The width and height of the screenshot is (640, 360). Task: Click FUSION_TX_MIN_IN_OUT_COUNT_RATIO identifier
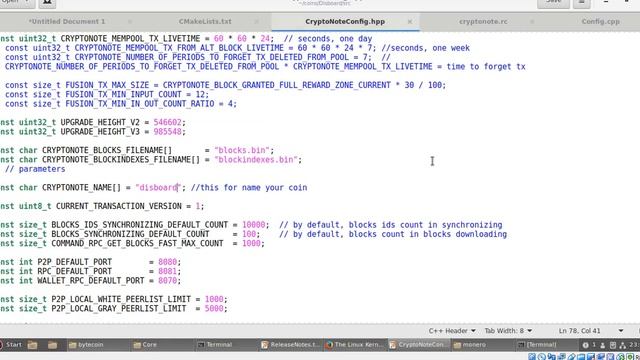[140, 104]
